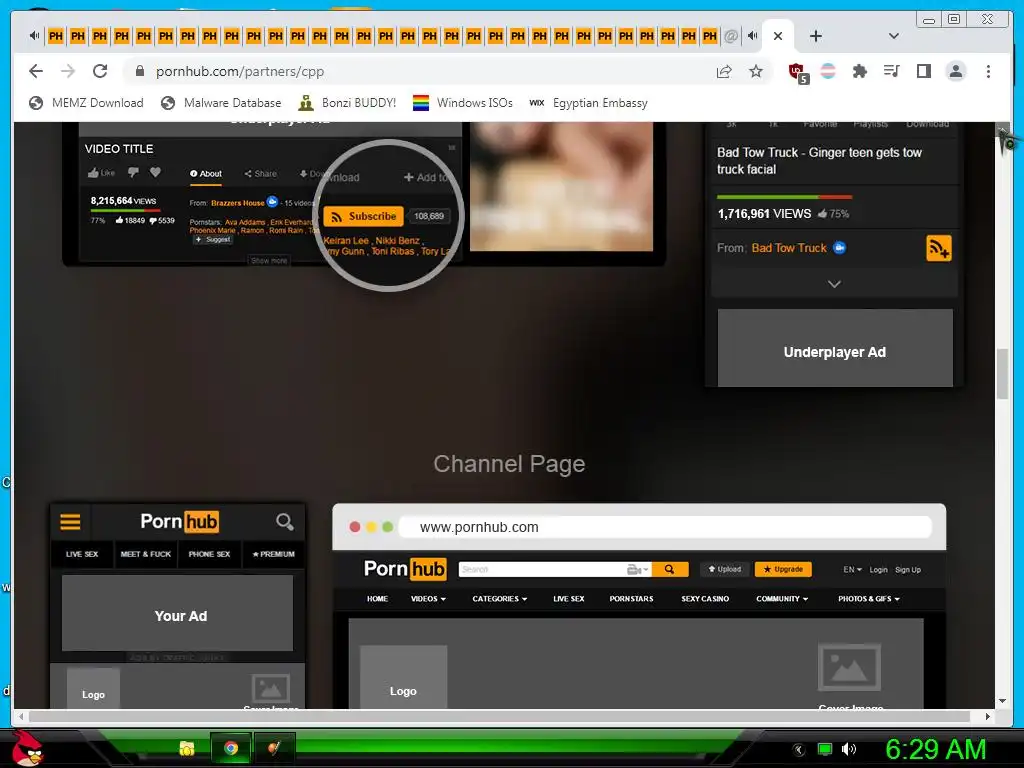Click the Upload button in the desktop mockup
This screenshot has width=1024, height=768.
pyautogui.click(x=724, y=569)
